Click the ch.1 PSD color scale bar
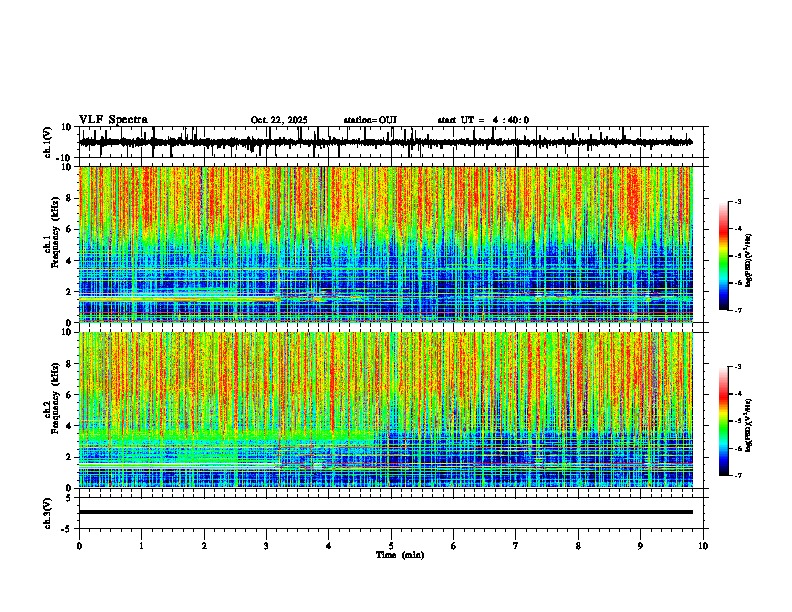 click(723, 256)
